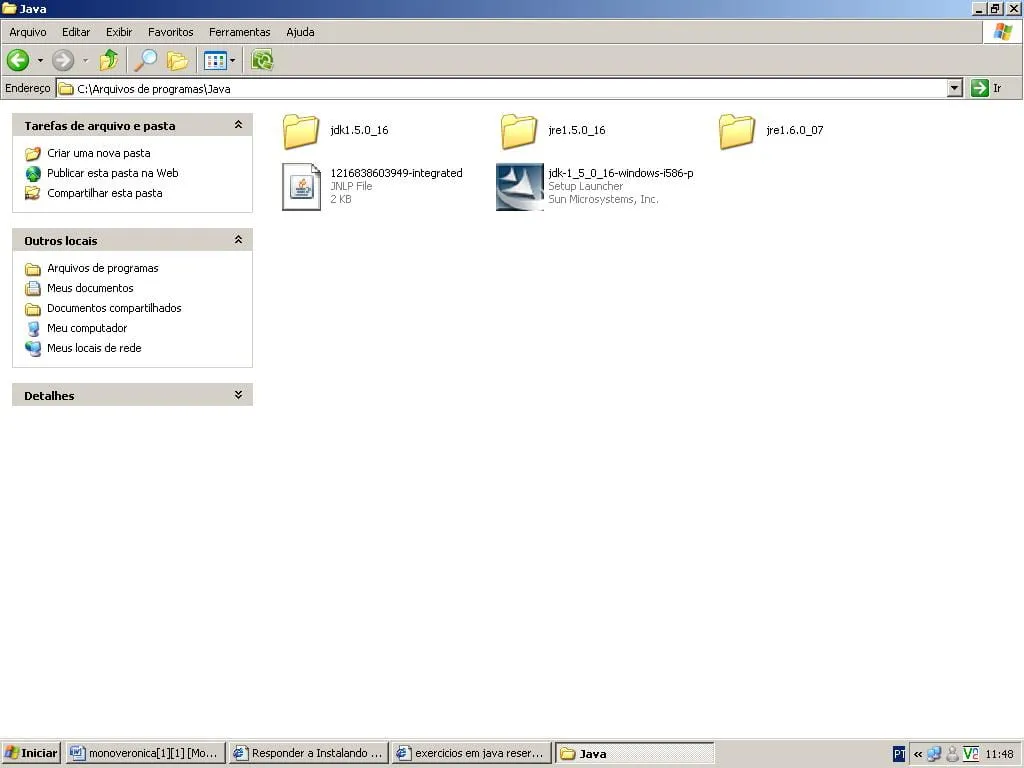The width and height of the screenshot is (1024, 768).
Task: Click the network computers tray icon
Action: (935, 754)
